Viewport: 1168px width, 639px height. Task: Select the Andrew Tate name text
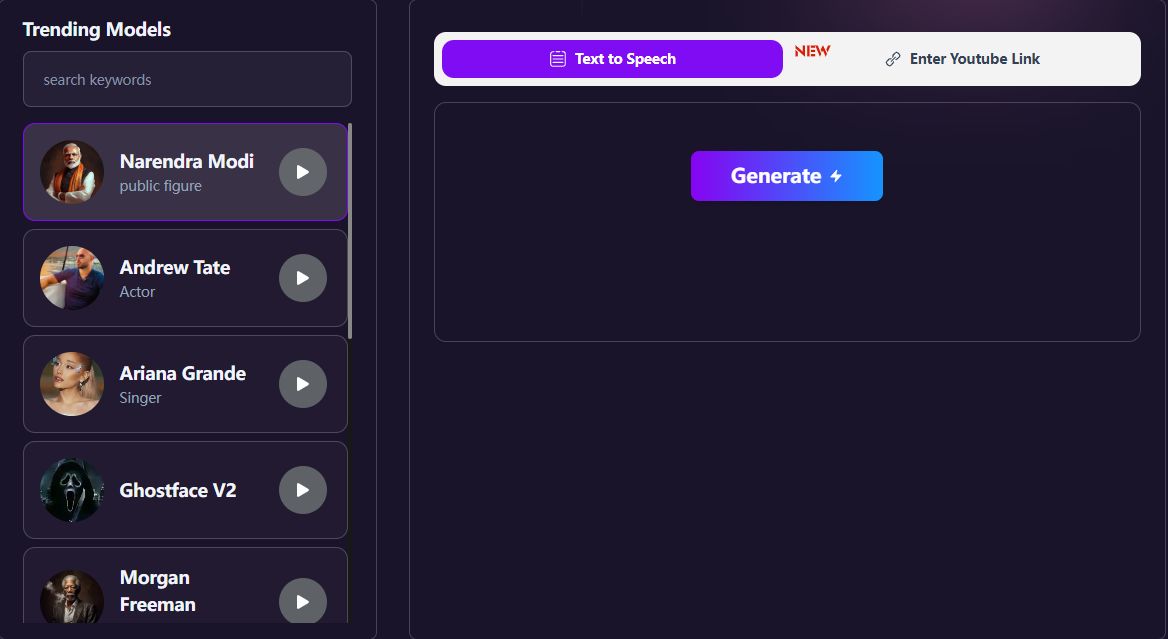pos(175,267)
